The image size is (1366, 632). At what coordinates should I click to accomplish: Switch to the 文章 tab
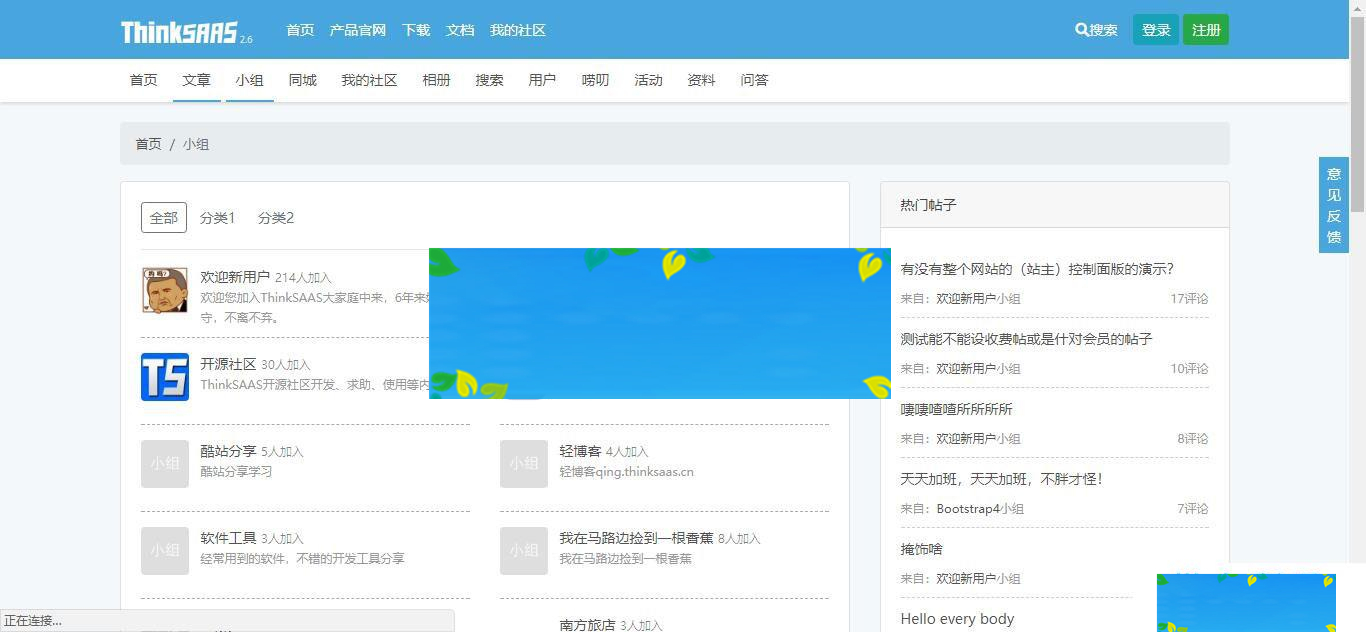196,80
